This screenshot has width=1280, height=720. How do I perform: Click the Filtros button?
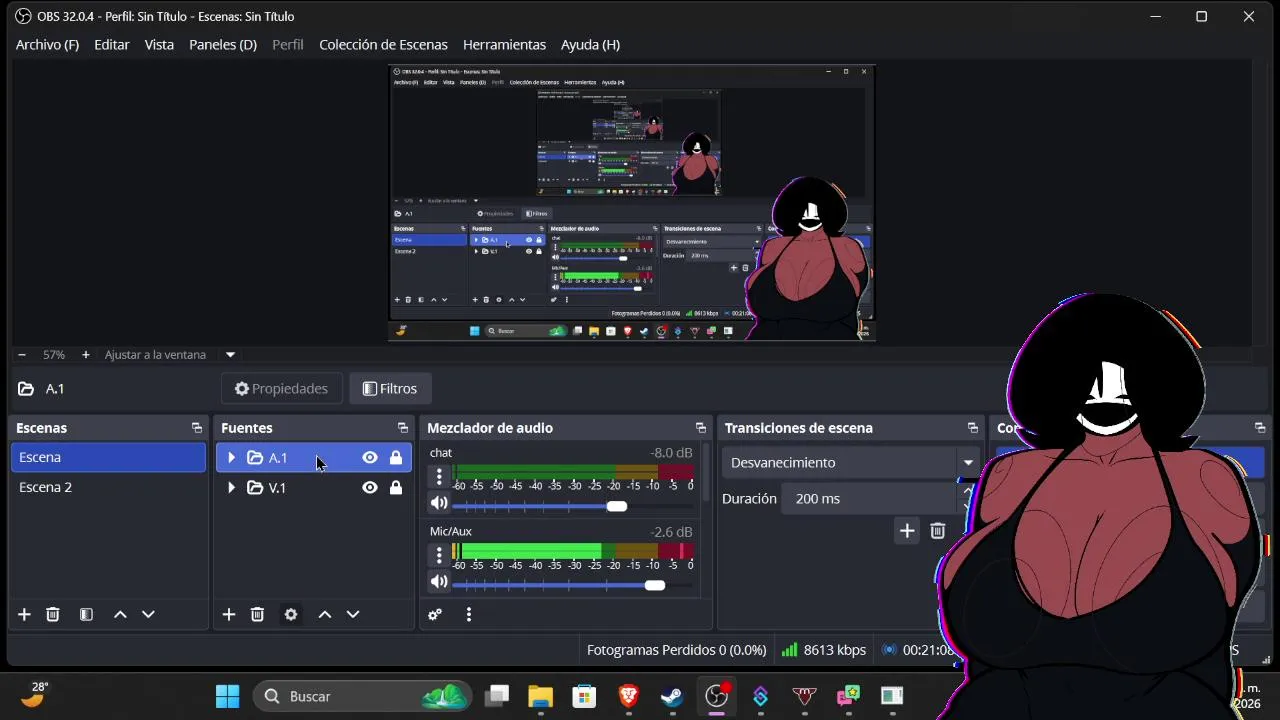point(389,389)
